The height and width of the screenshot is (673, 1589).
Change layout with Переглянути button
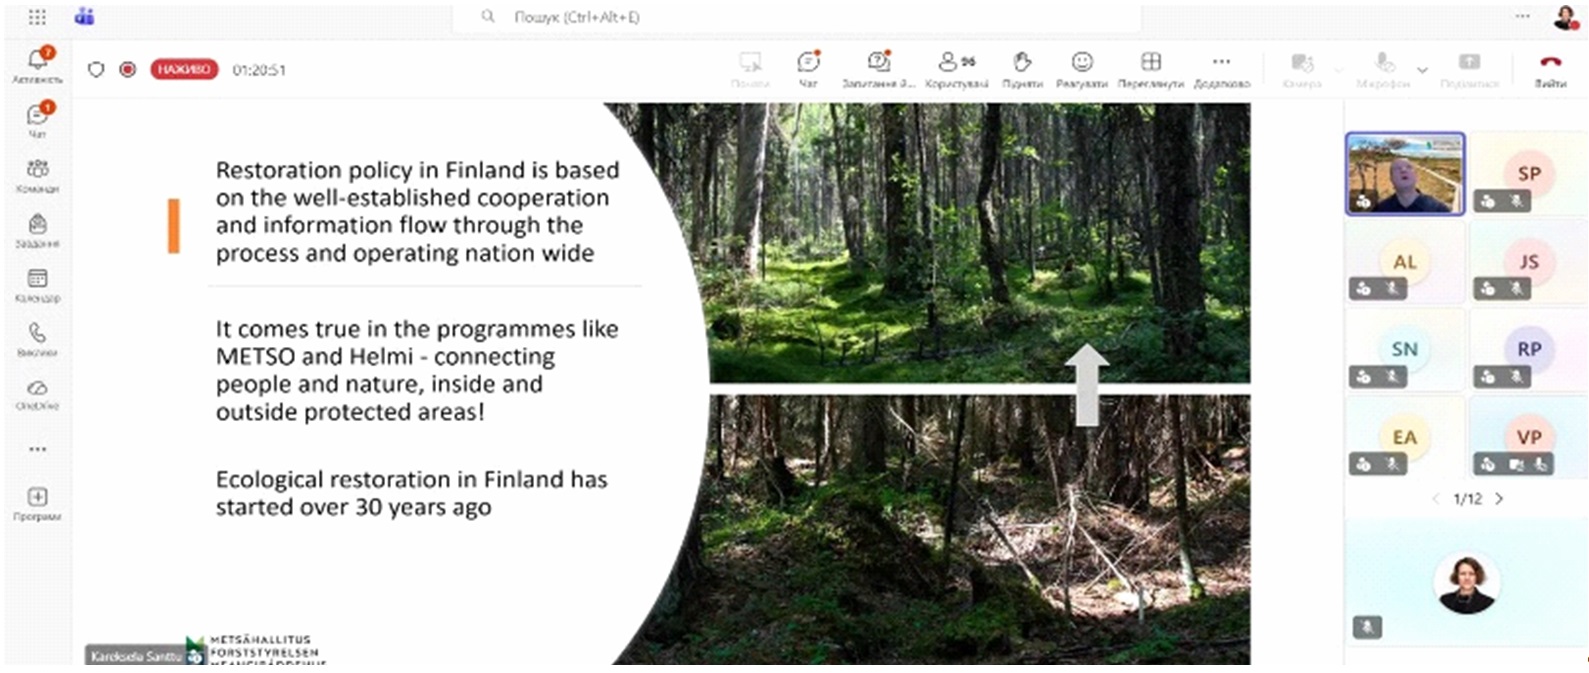[x=1151, y=69]
